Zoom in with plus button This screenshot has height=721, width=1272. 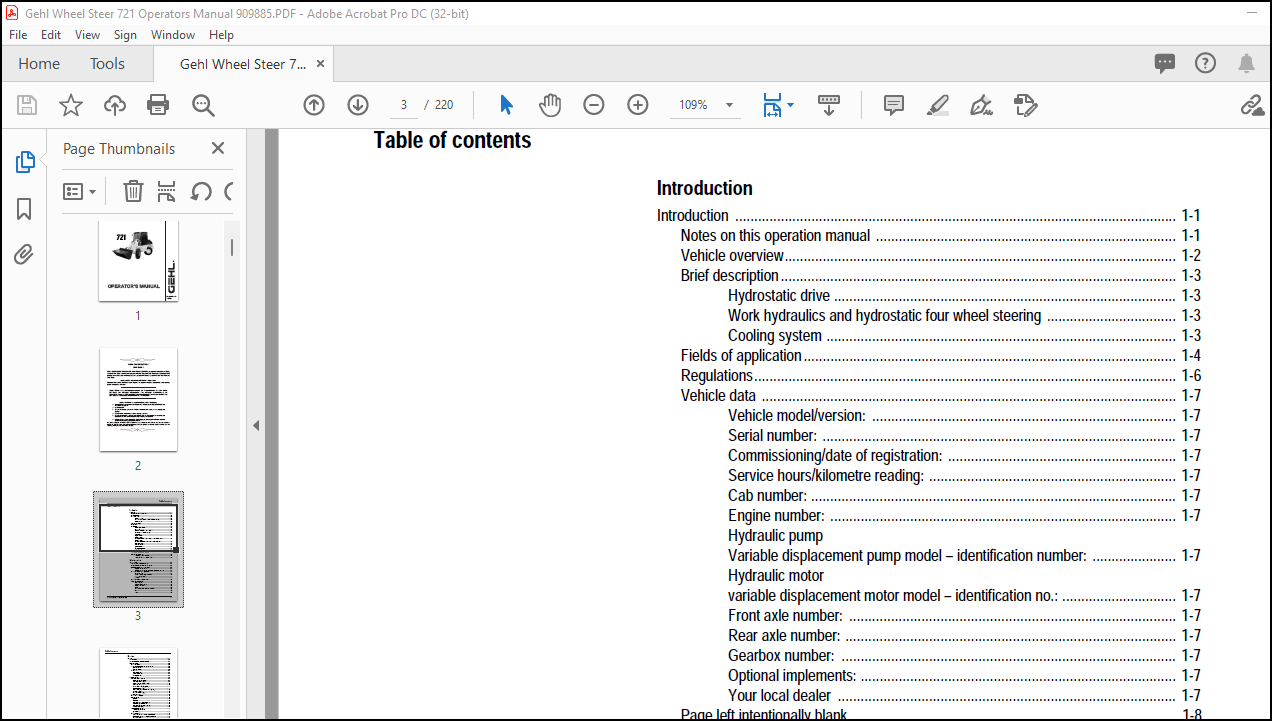pyautogui.click(x=638, y=105)
